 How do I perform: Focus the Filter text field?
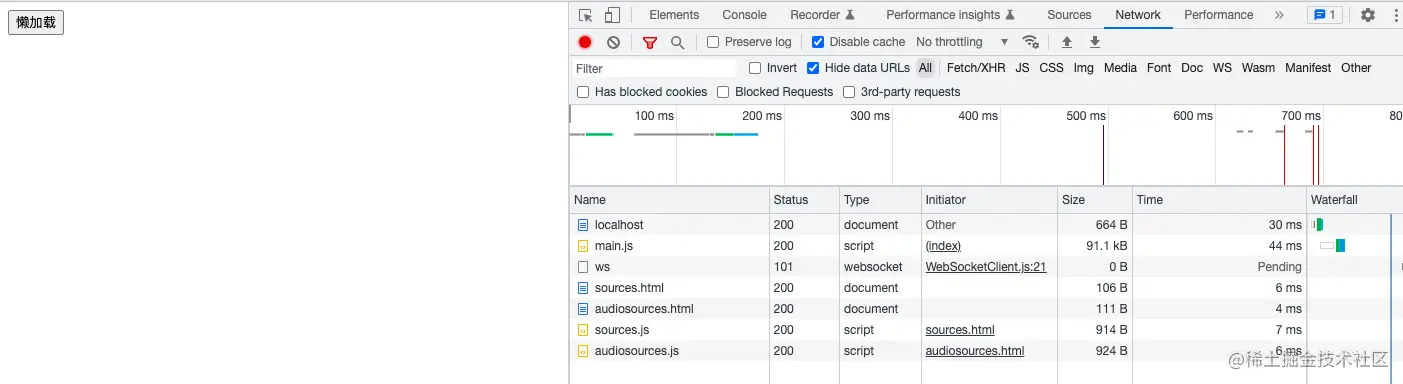click(653, 68)
